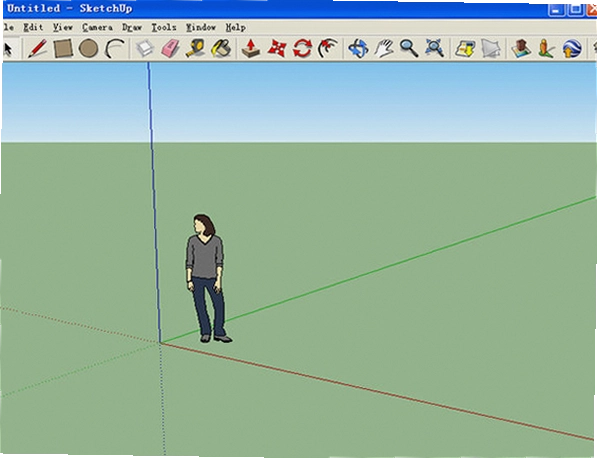Activate the pink Eraser tool

pyautogui.click(x=171, y=49)
